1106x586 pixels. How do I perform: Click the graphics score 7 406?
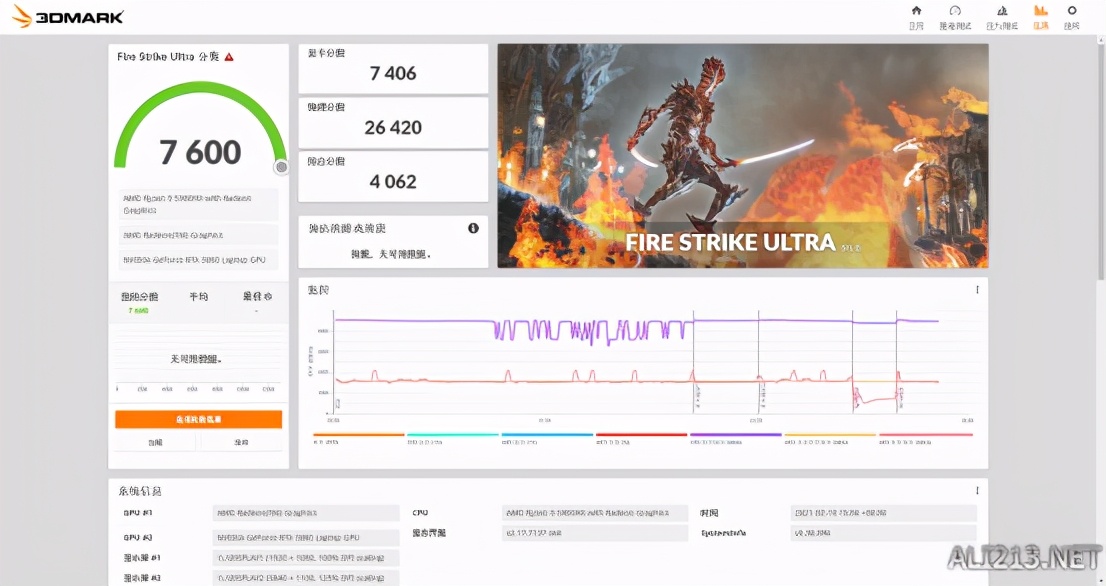pyautogui.click(x=393, y=73)
